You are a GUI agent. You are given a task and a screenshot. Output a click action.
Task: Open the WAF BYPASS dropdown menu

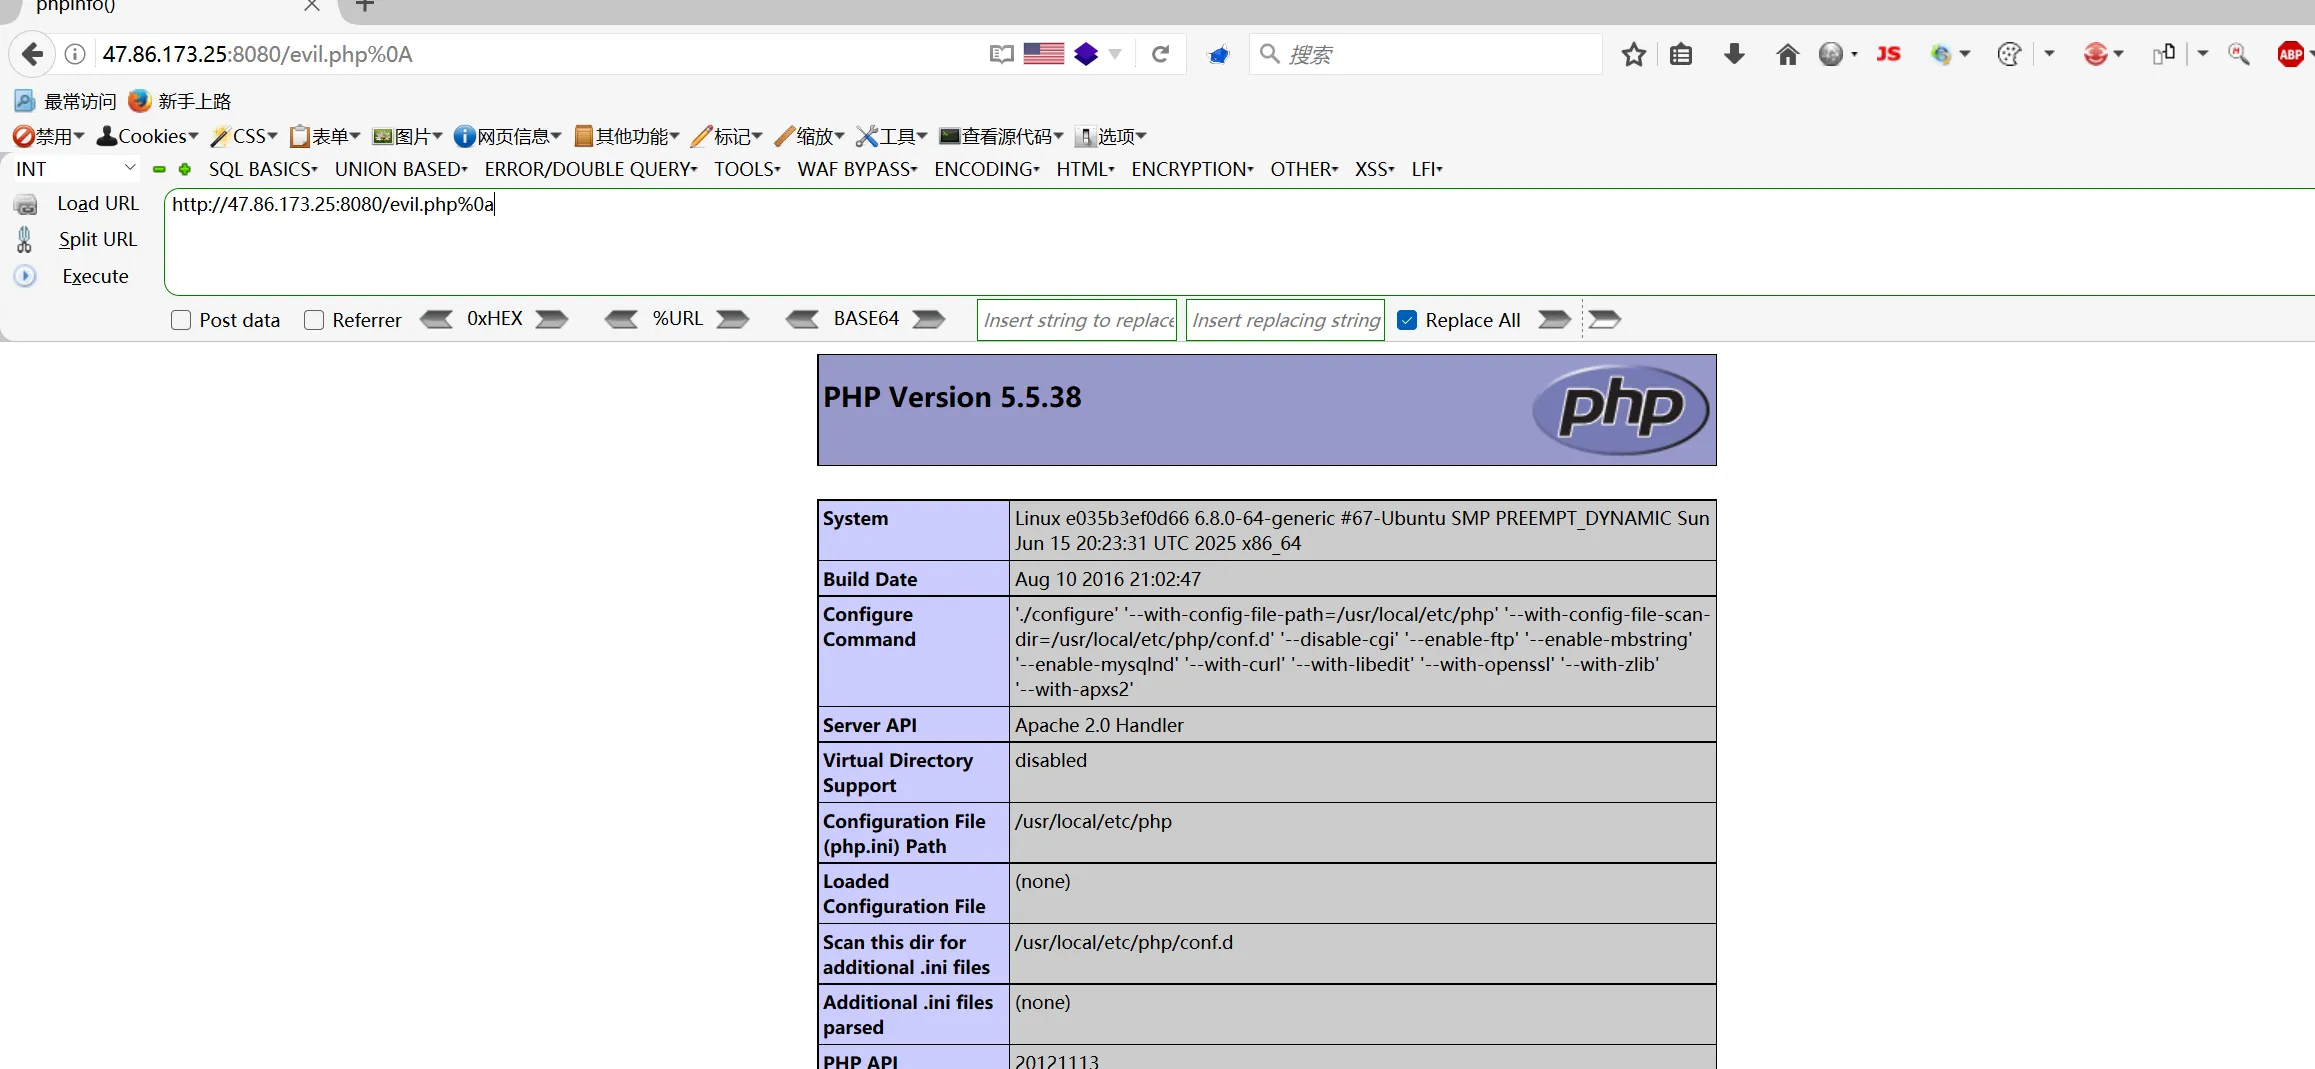857,169
